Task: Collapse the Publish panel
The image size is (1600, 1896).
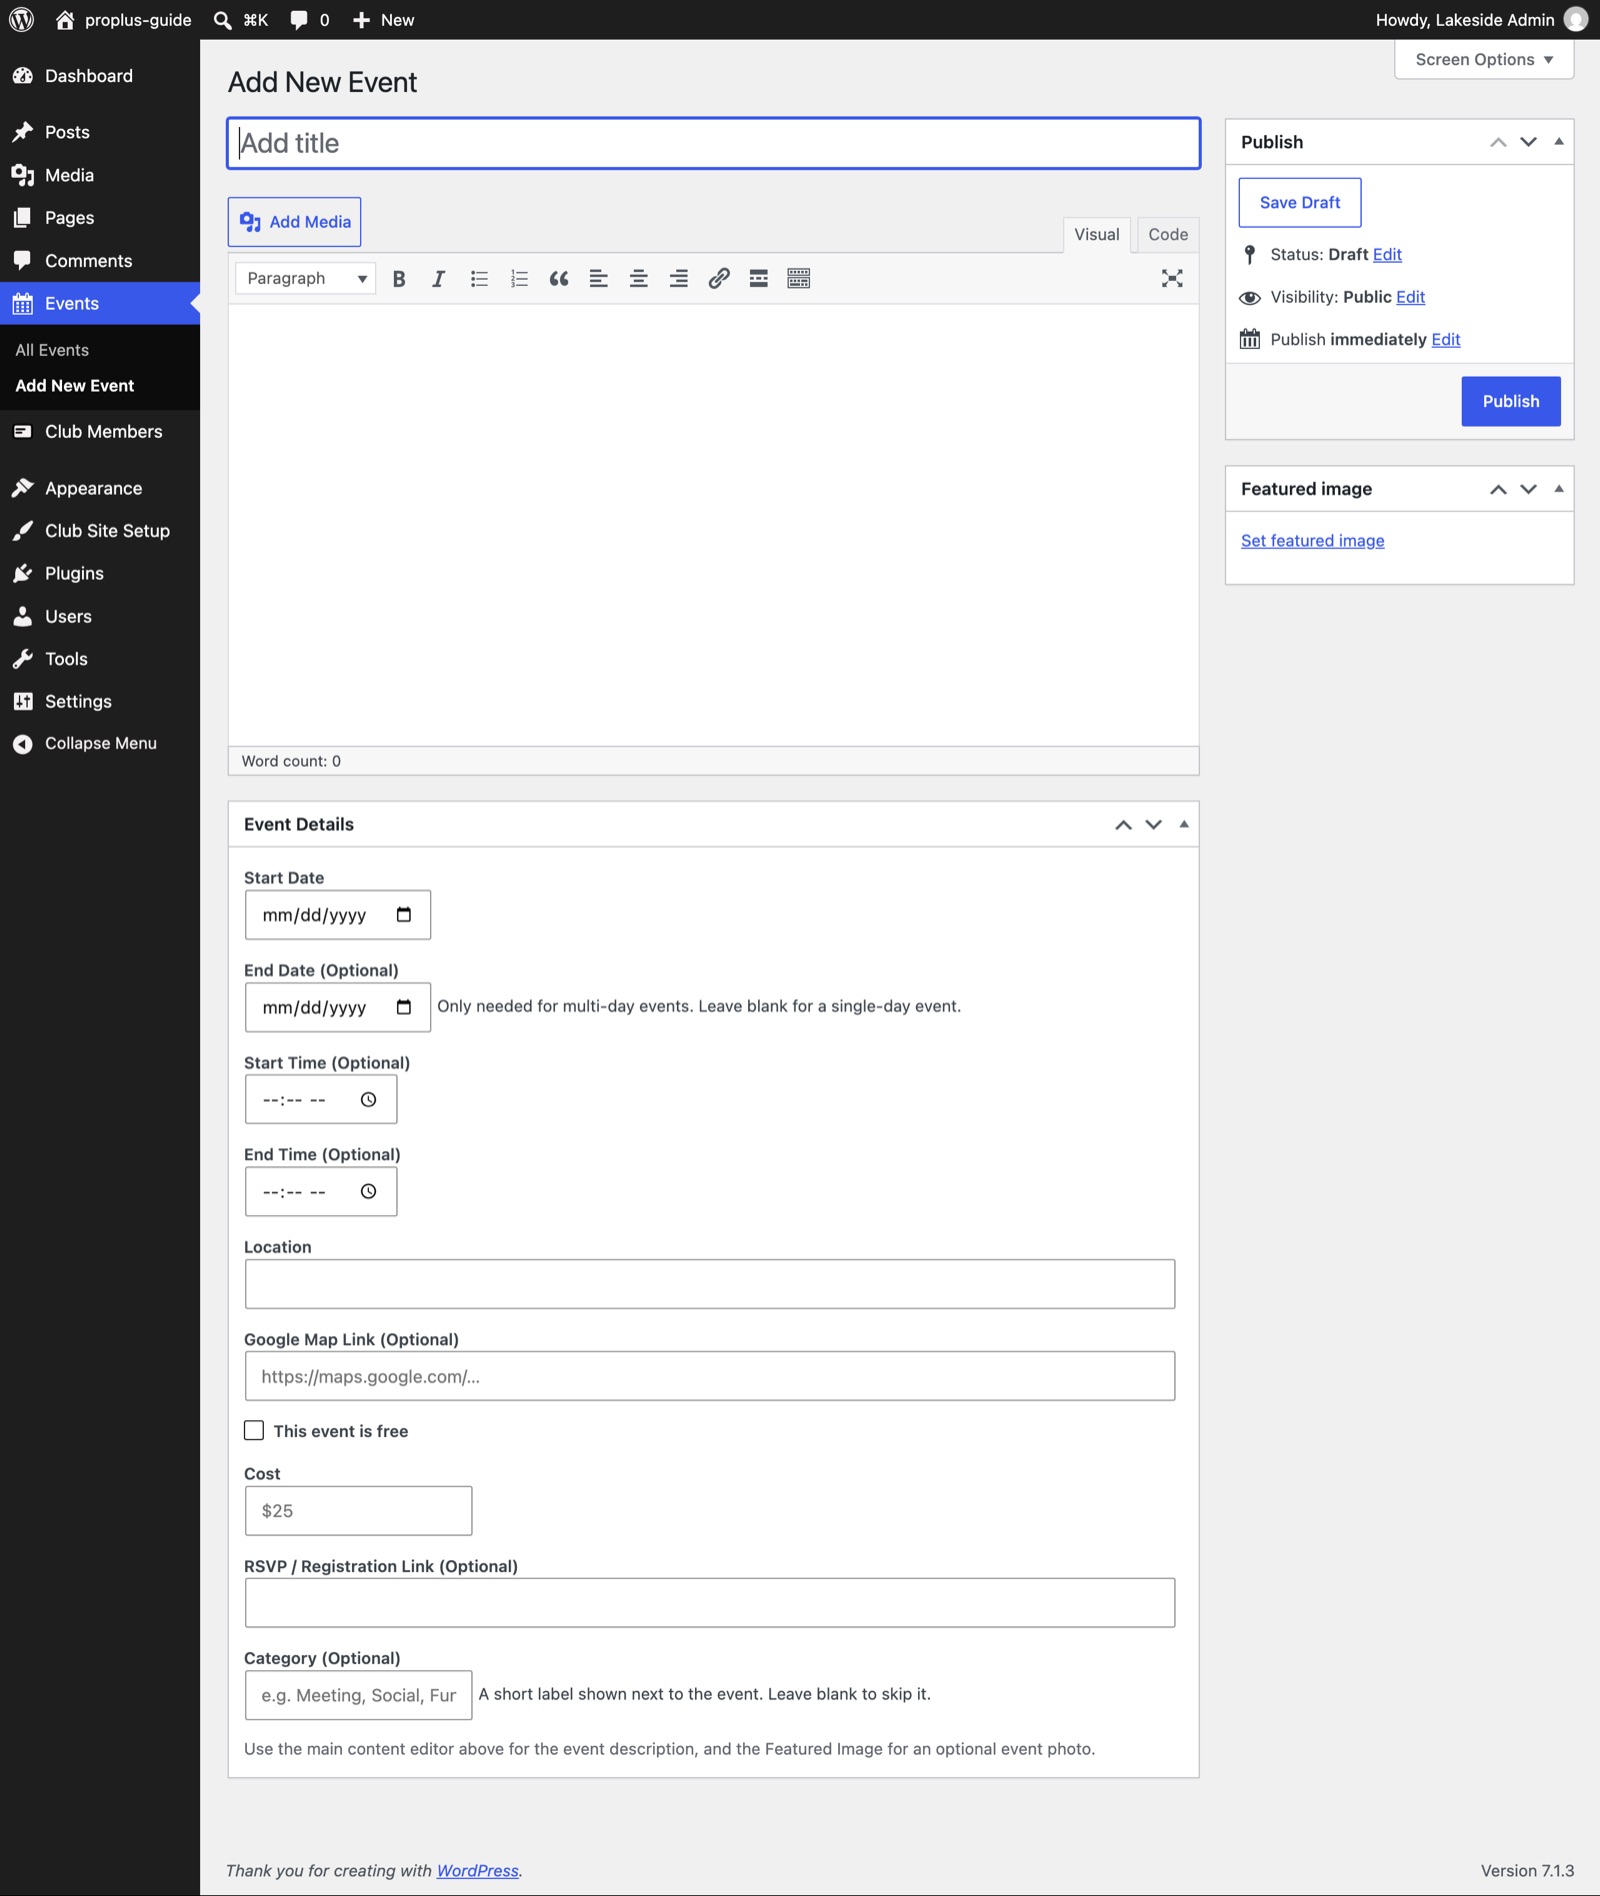Action: tap(1559, 142)
